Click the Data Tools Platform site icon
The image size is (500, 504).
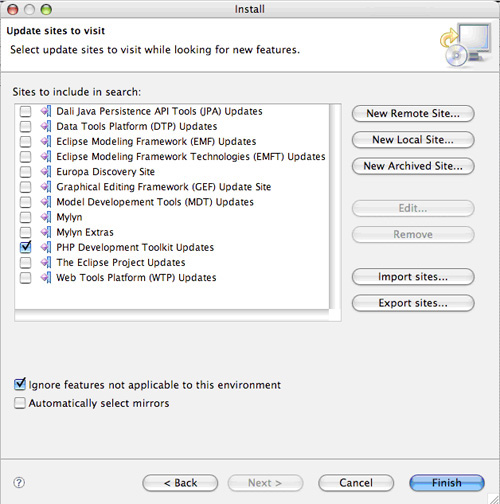tap(46, 126)
